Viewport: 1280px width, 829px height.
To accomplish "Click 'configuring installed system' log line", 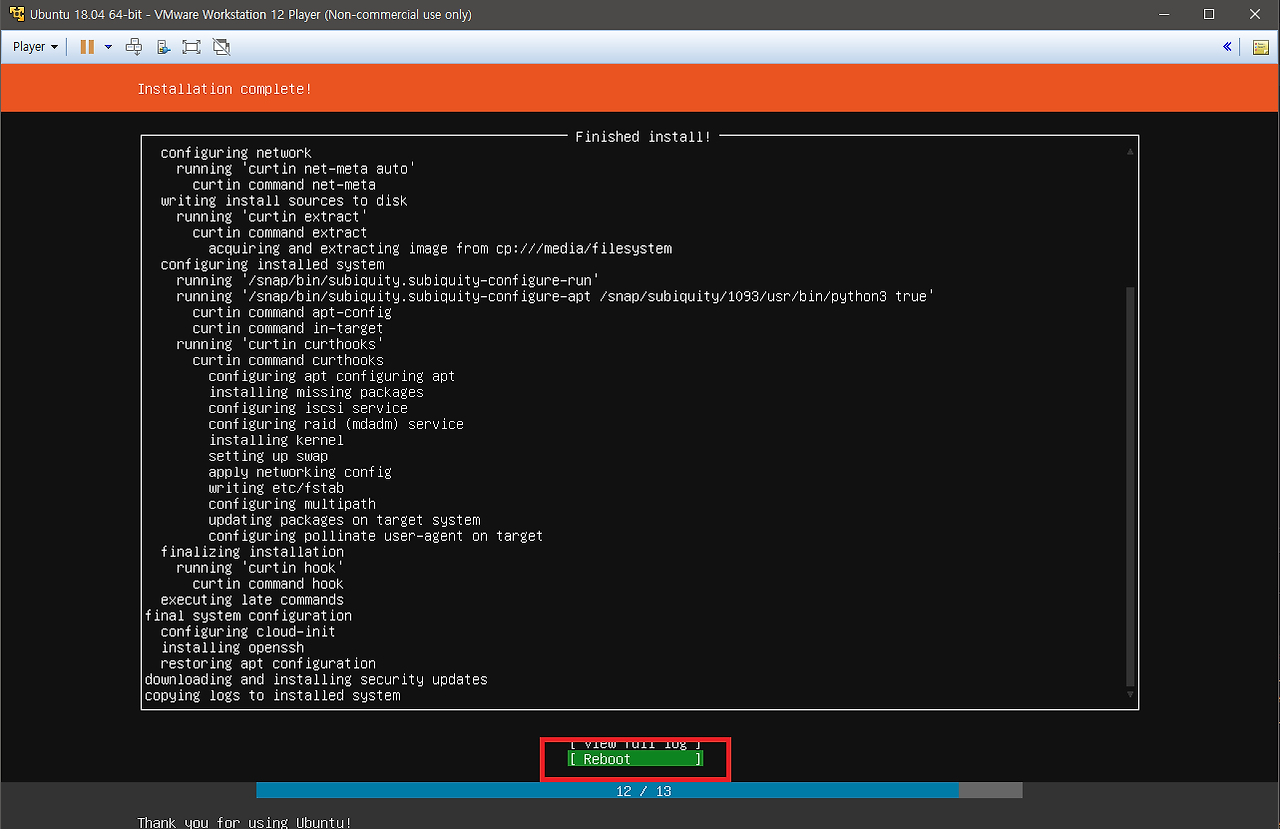I will (x=272, y=265).
